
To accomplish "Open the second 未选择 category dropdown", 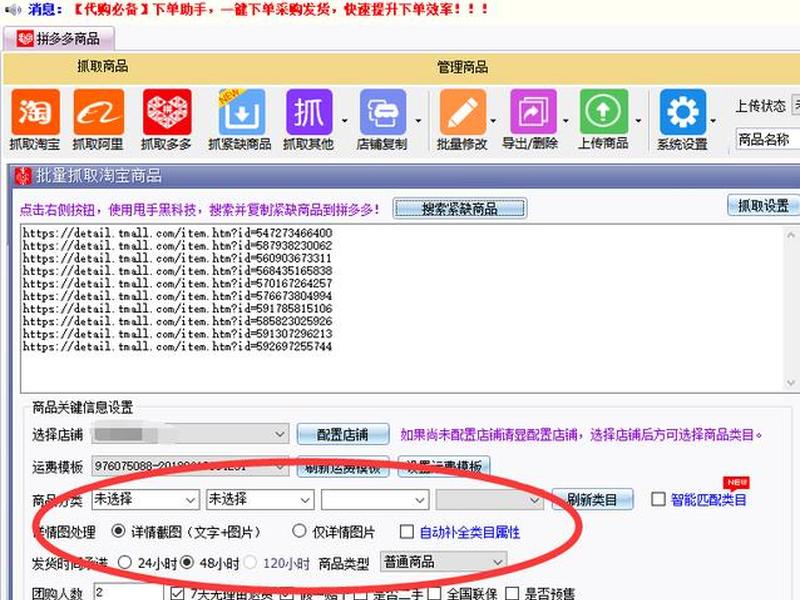I will pos(260,499).
